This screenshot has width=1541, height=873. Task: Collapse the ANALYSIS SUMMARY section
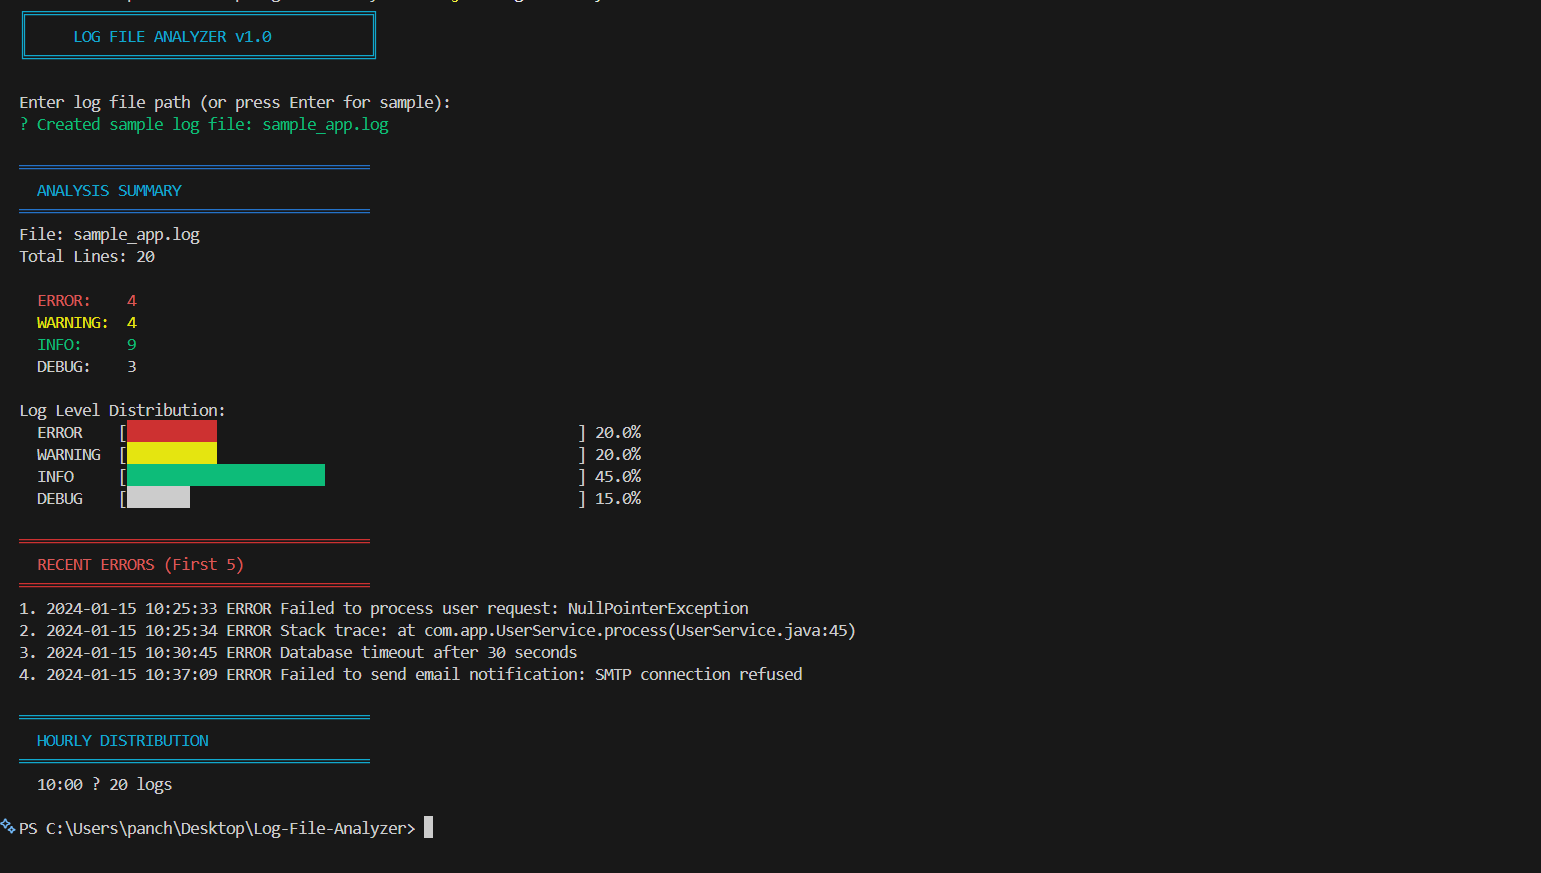[109, 190]
